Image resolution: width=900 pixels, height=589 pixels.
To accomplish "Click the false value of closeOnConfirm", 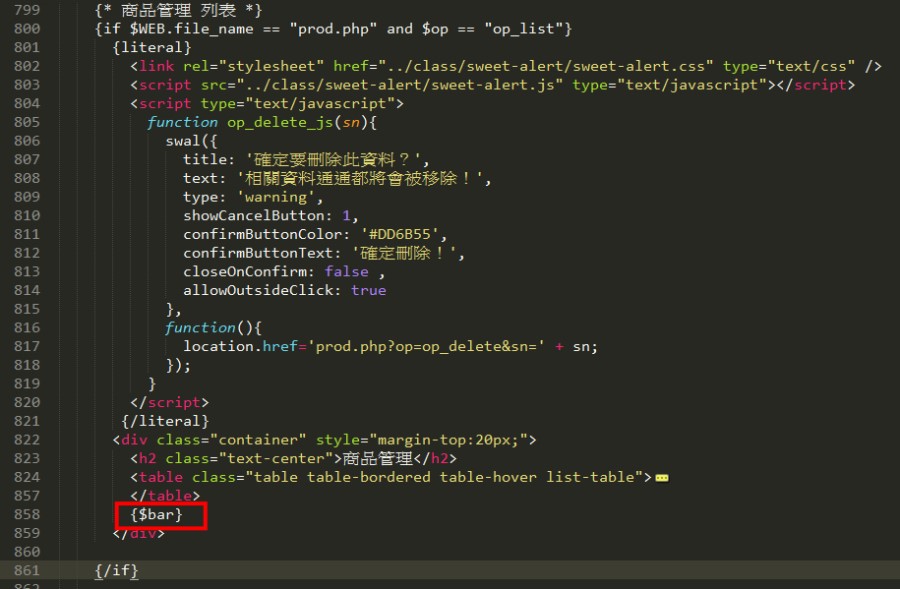I will [347, 272].
